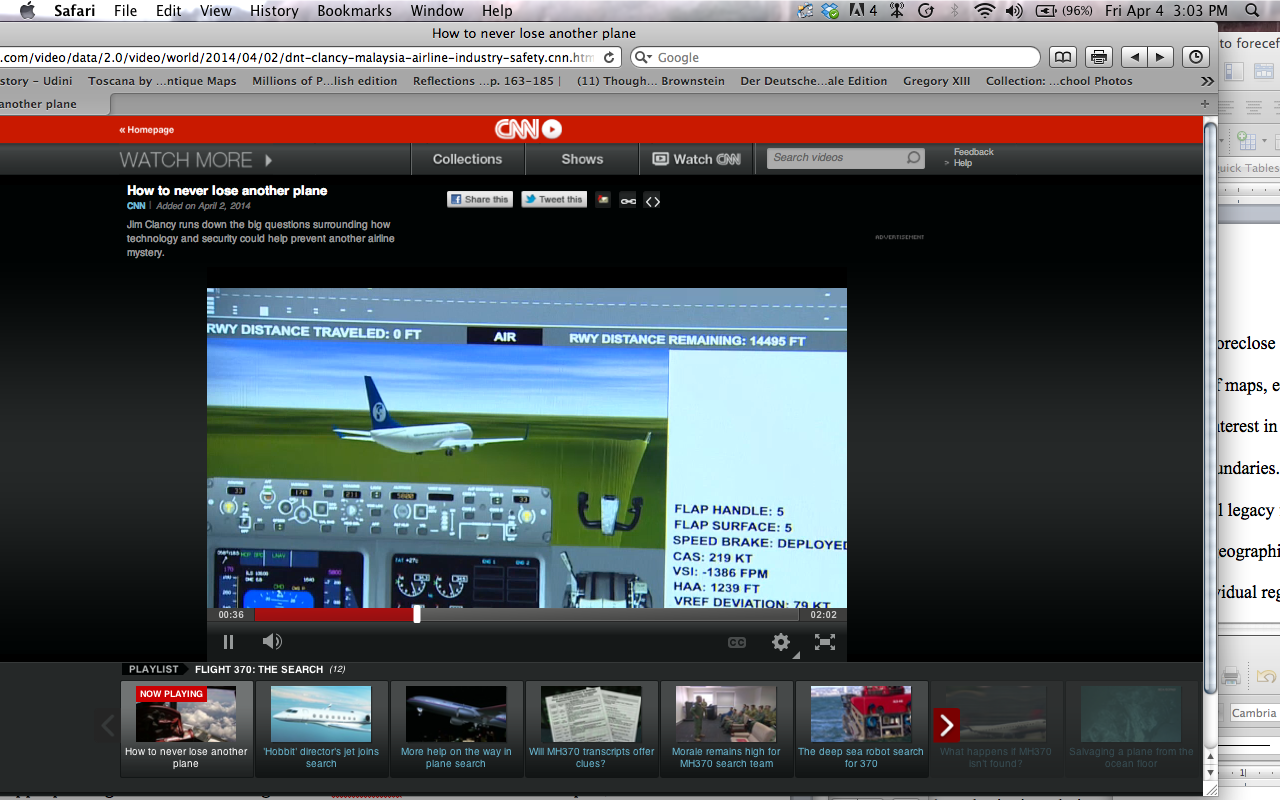Reload the page from the address bar
This screenshot has height=800, width=1280.
click(609, 58)
